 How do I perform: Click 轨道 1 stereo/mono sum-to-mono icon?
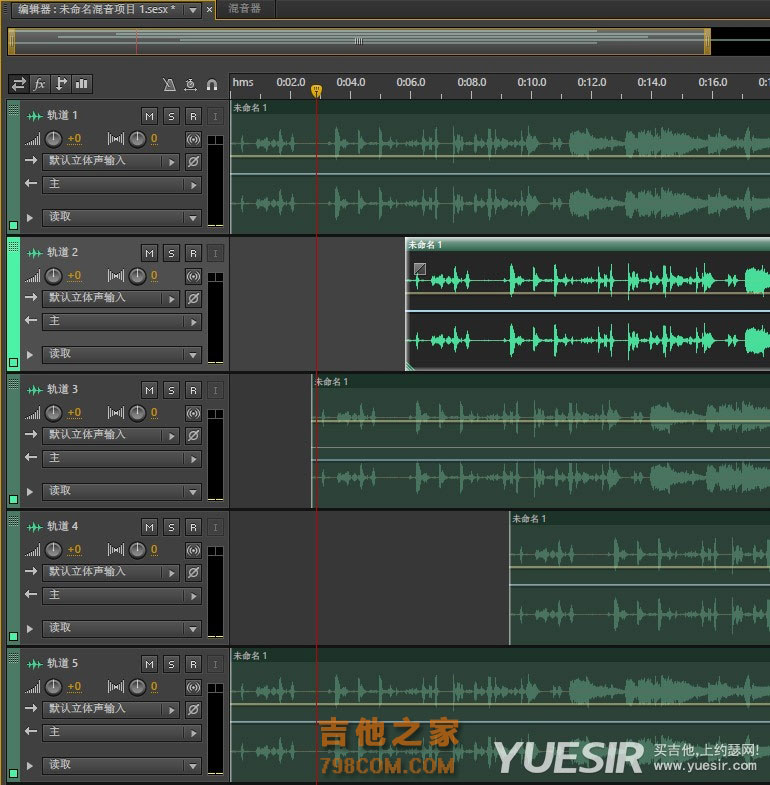(193, 139)
